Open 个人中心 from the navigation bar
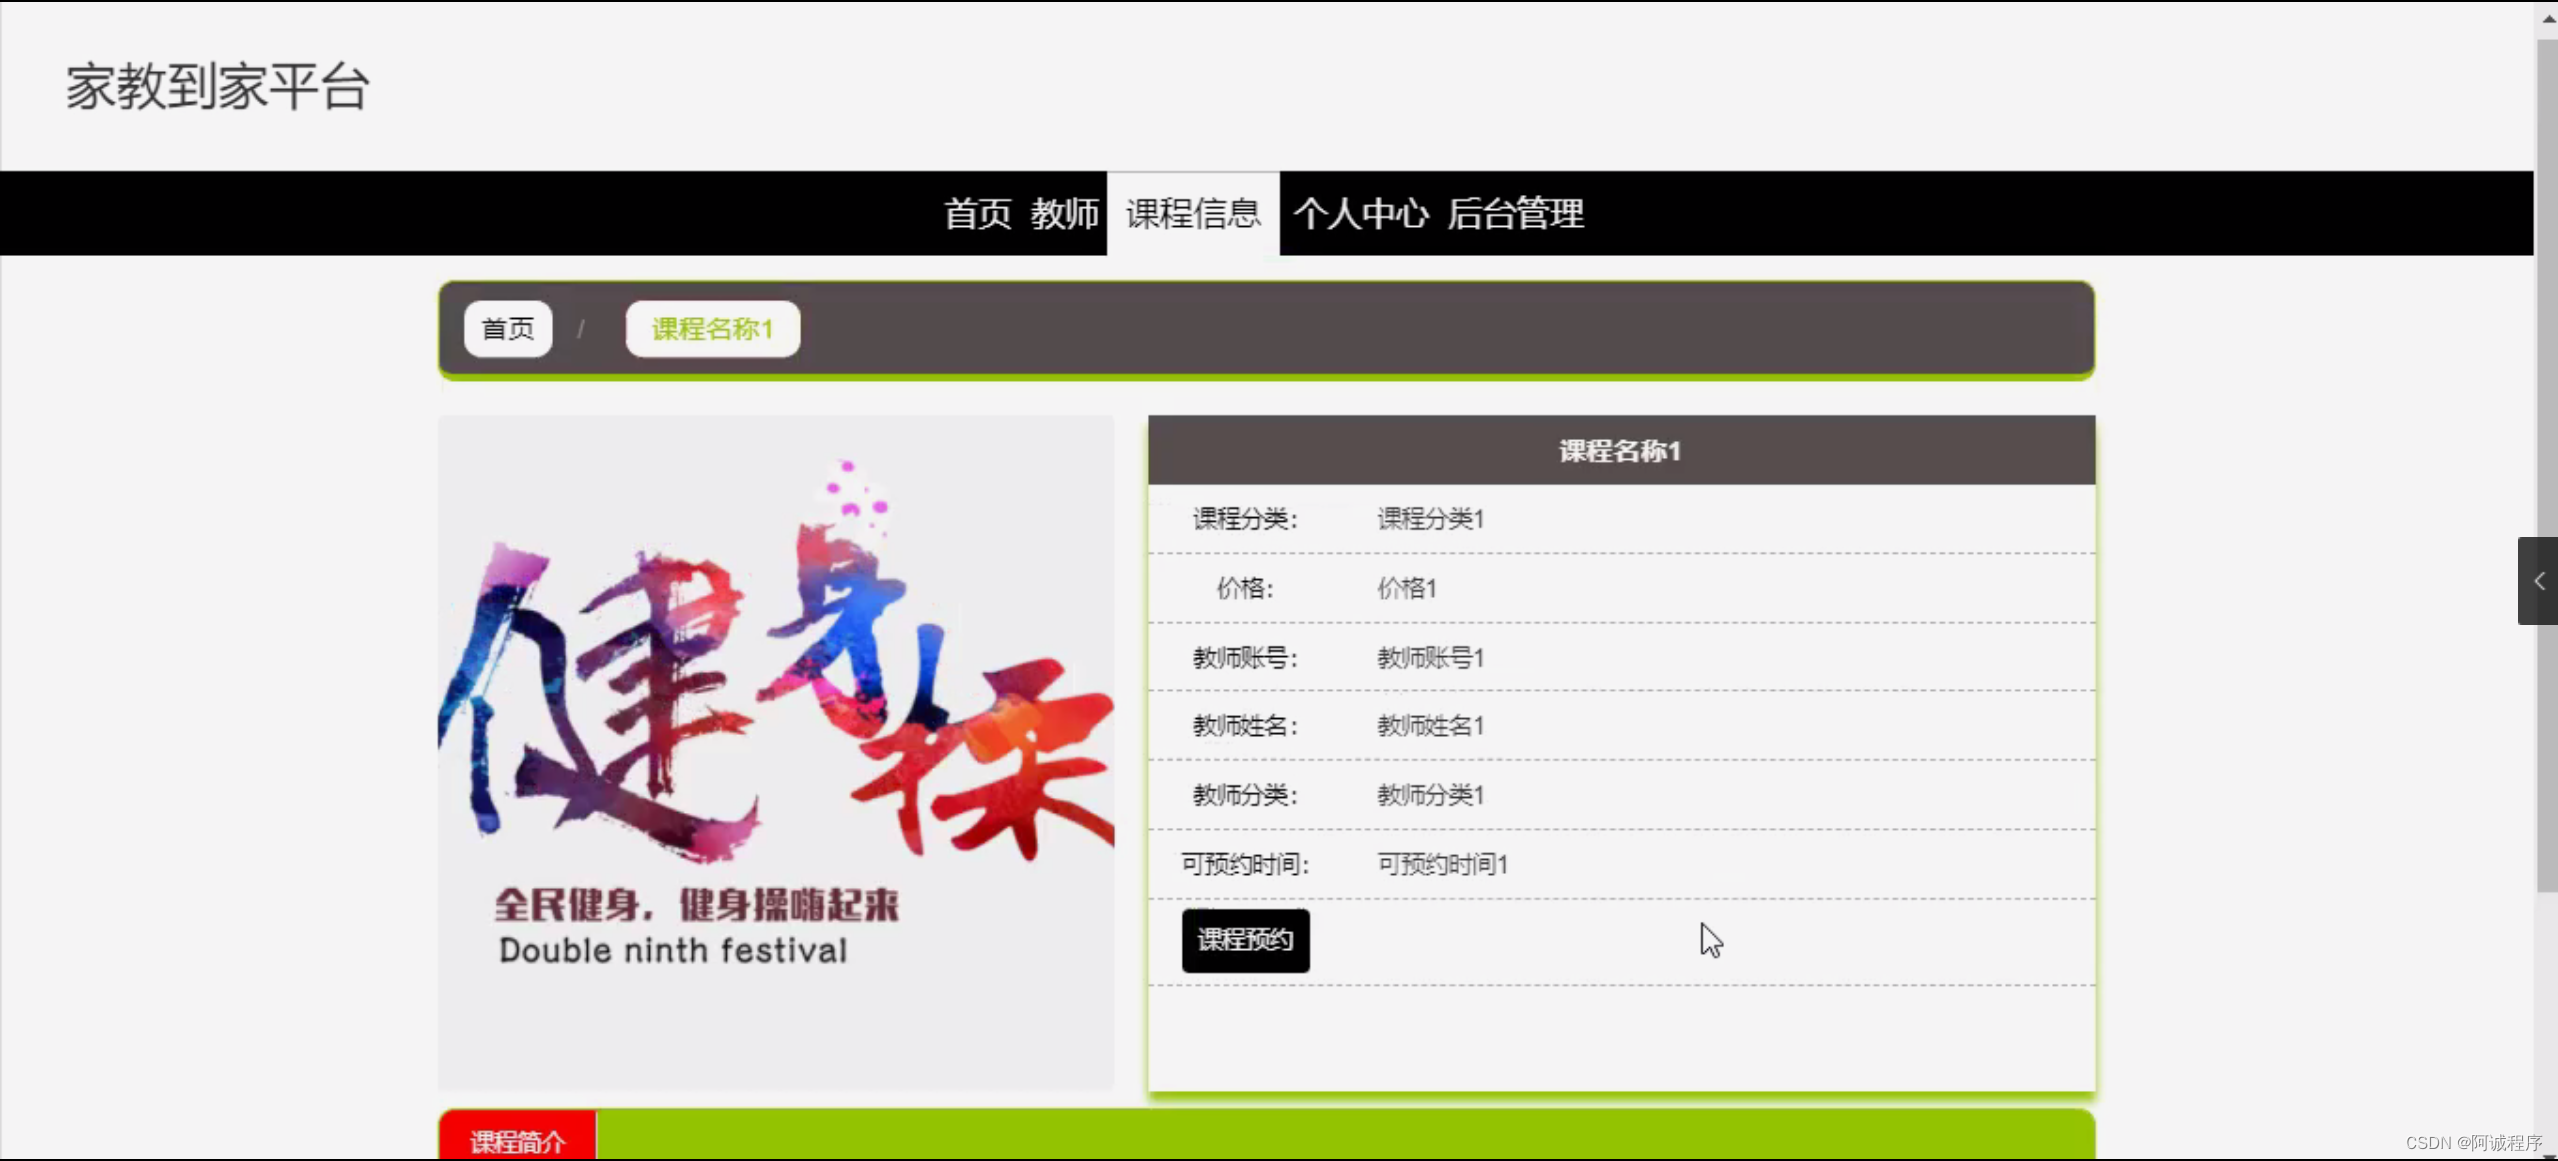The width and height of the screenshot is (2558, 1161). 1361,214
